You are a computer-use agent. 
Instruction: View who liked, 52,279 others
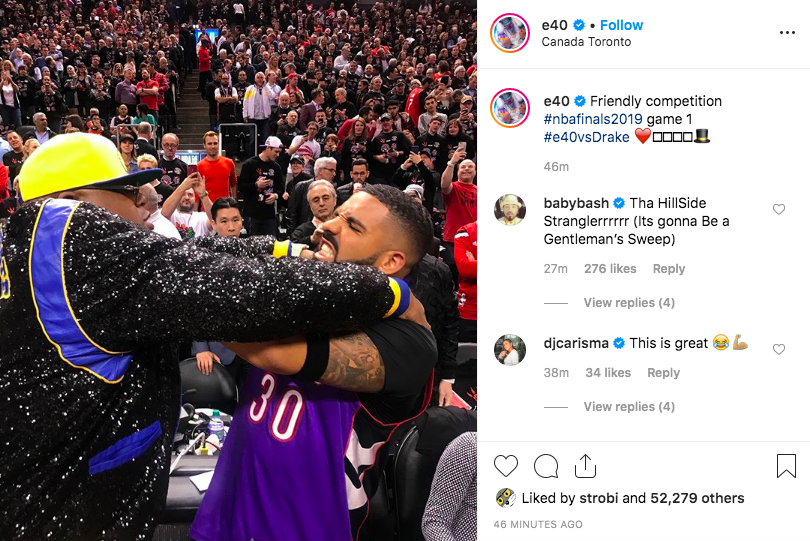[x=697, y=498]
